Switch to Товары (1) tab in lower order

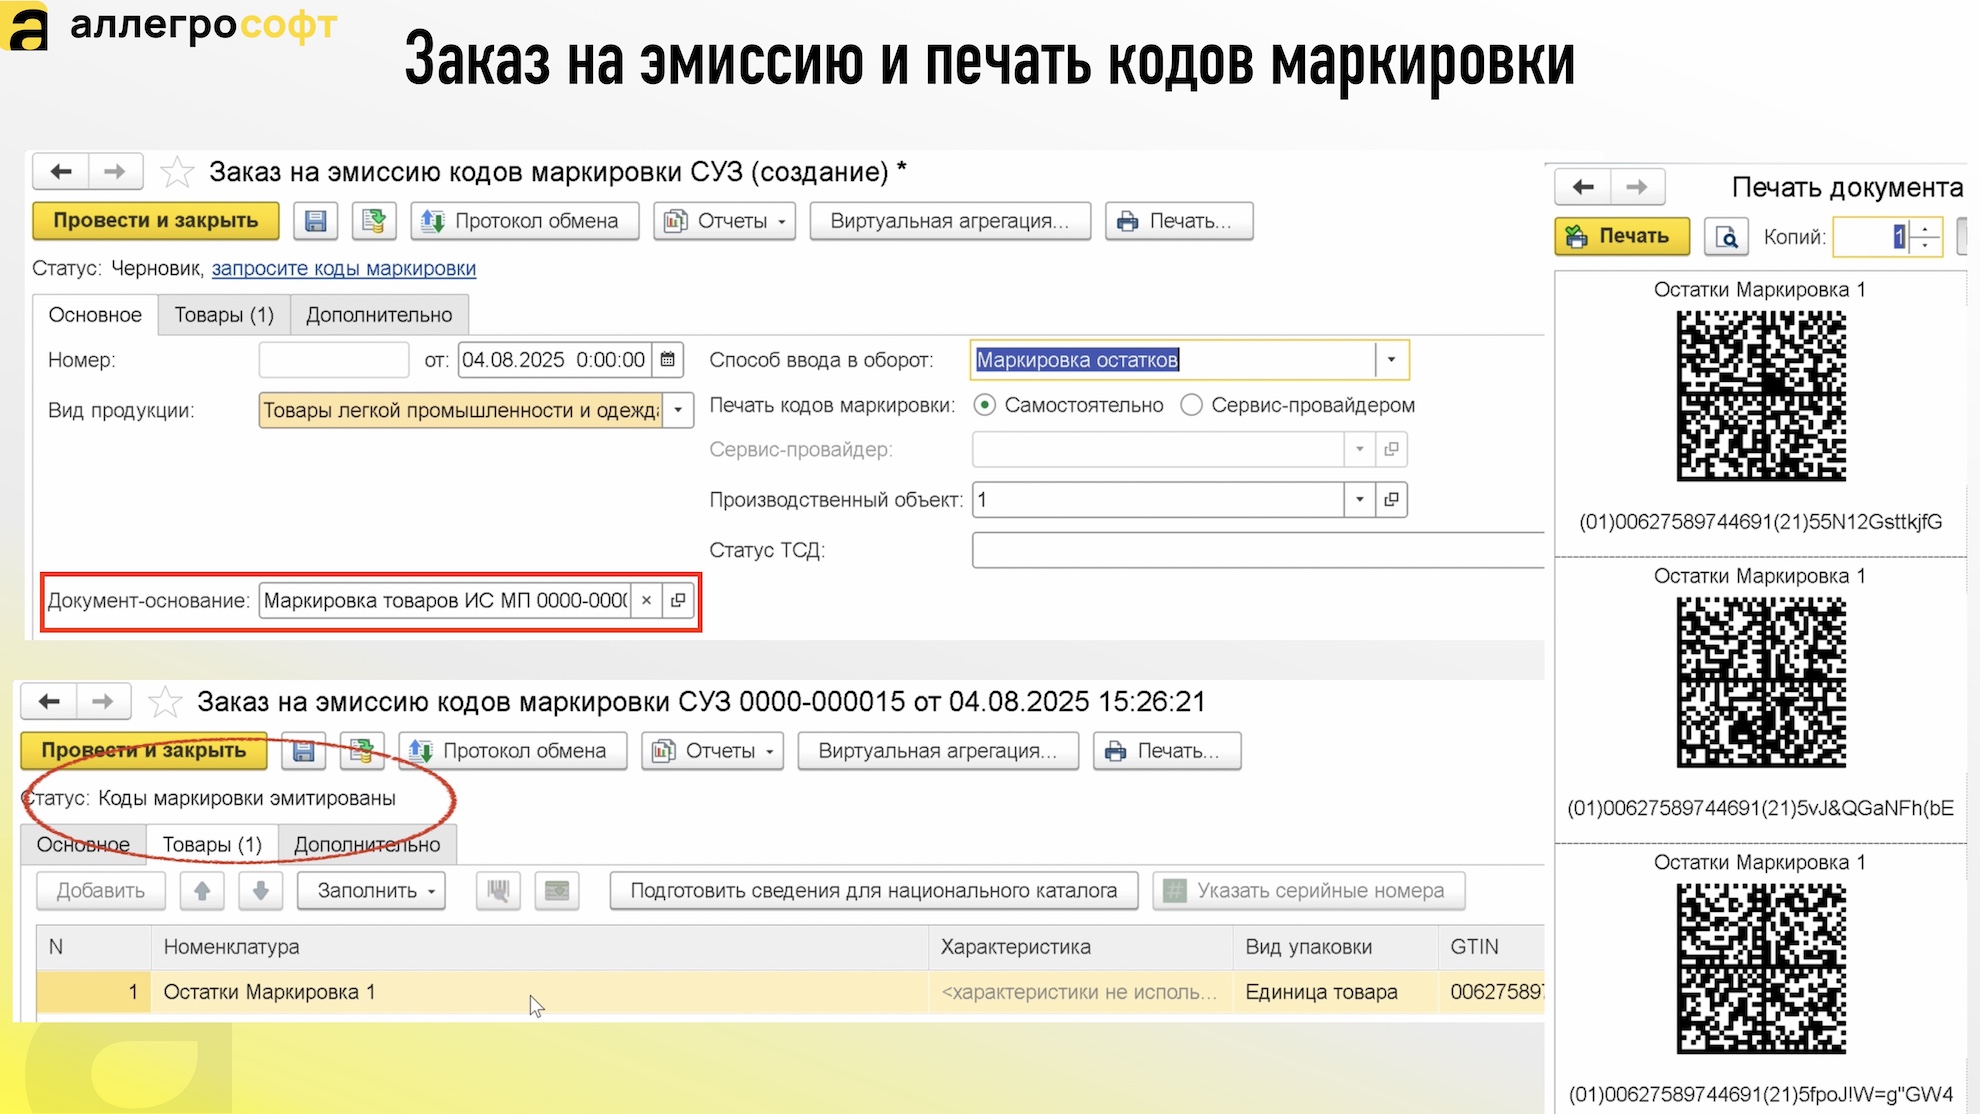tap(212, 845)
